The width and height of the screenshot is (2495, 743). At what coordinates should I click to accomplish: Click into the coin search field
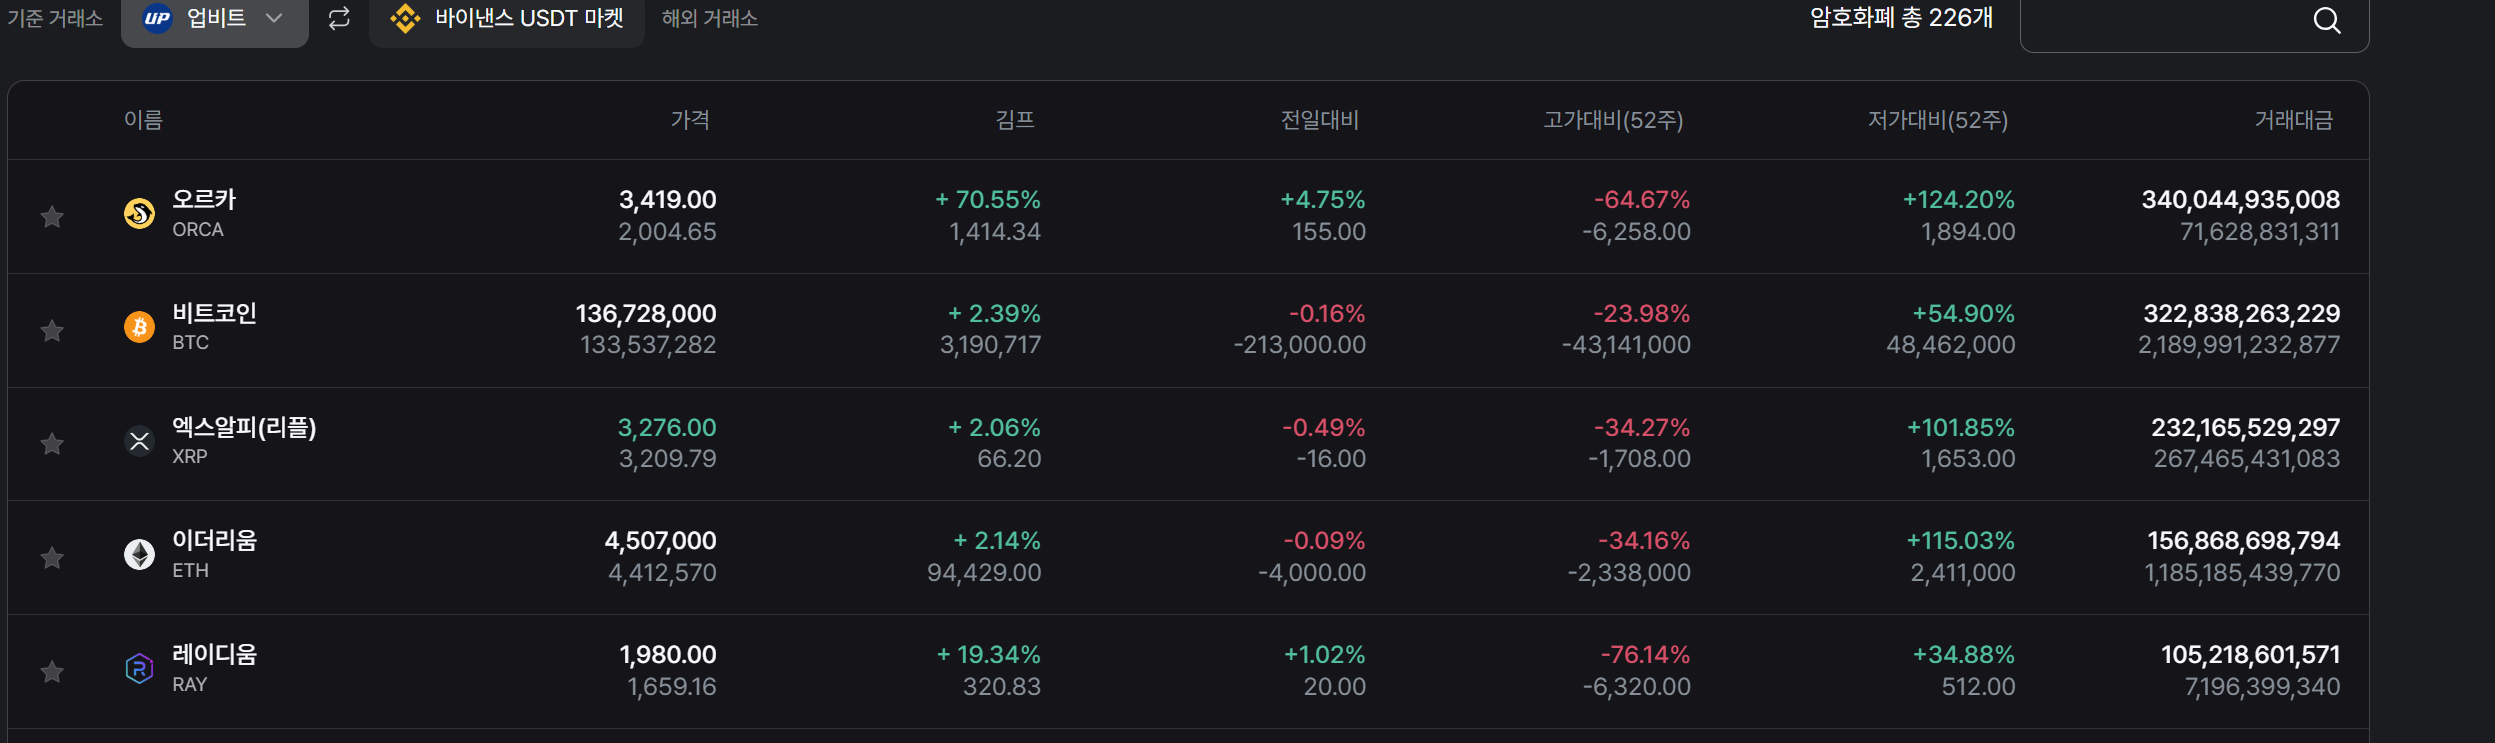point(2160,22)
